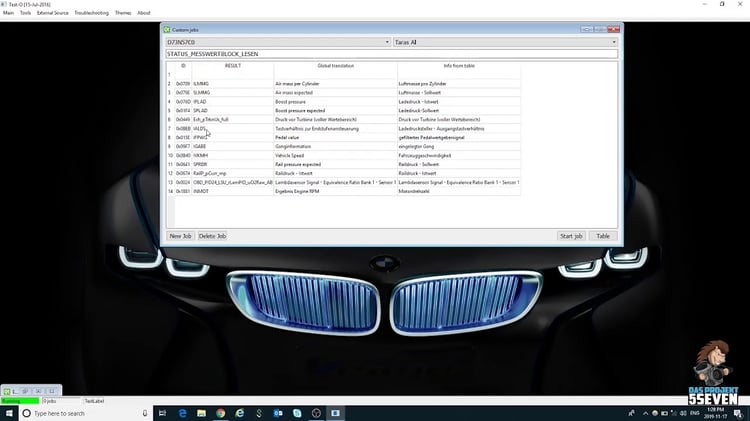Open Skype from the taskbar
750x421 pixels.
click(297, 413)
